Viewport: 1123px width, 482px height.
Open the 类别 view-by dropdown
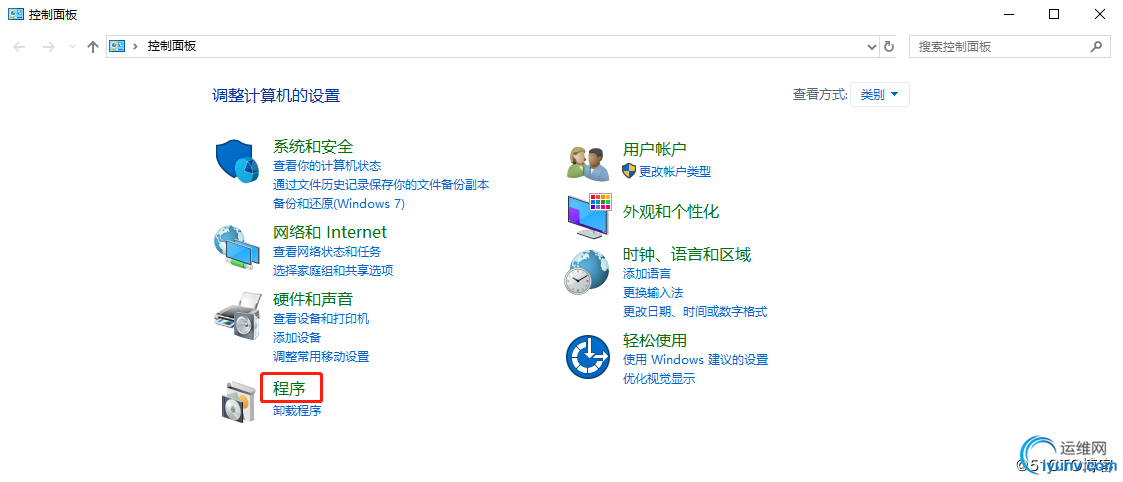879,95
